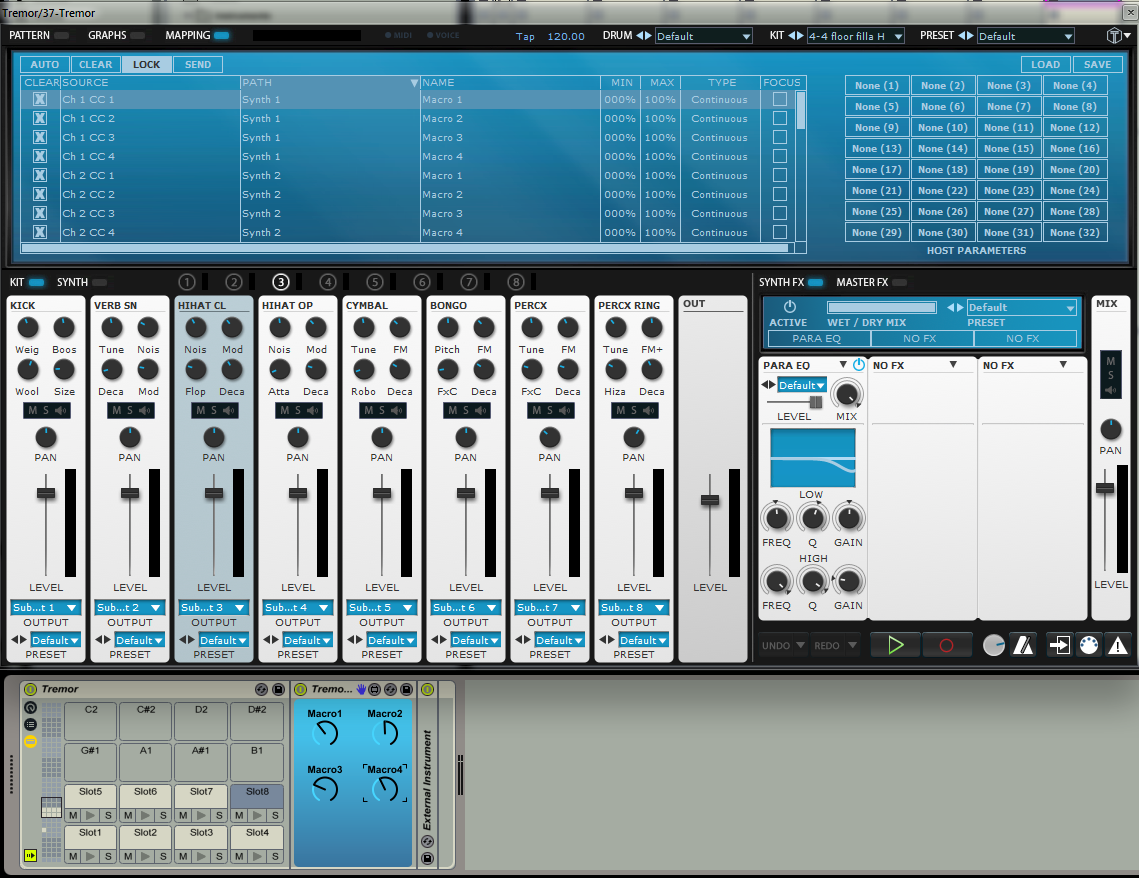Check the Focus box for Ch 1 CC 1

click(x=779, y=100)
